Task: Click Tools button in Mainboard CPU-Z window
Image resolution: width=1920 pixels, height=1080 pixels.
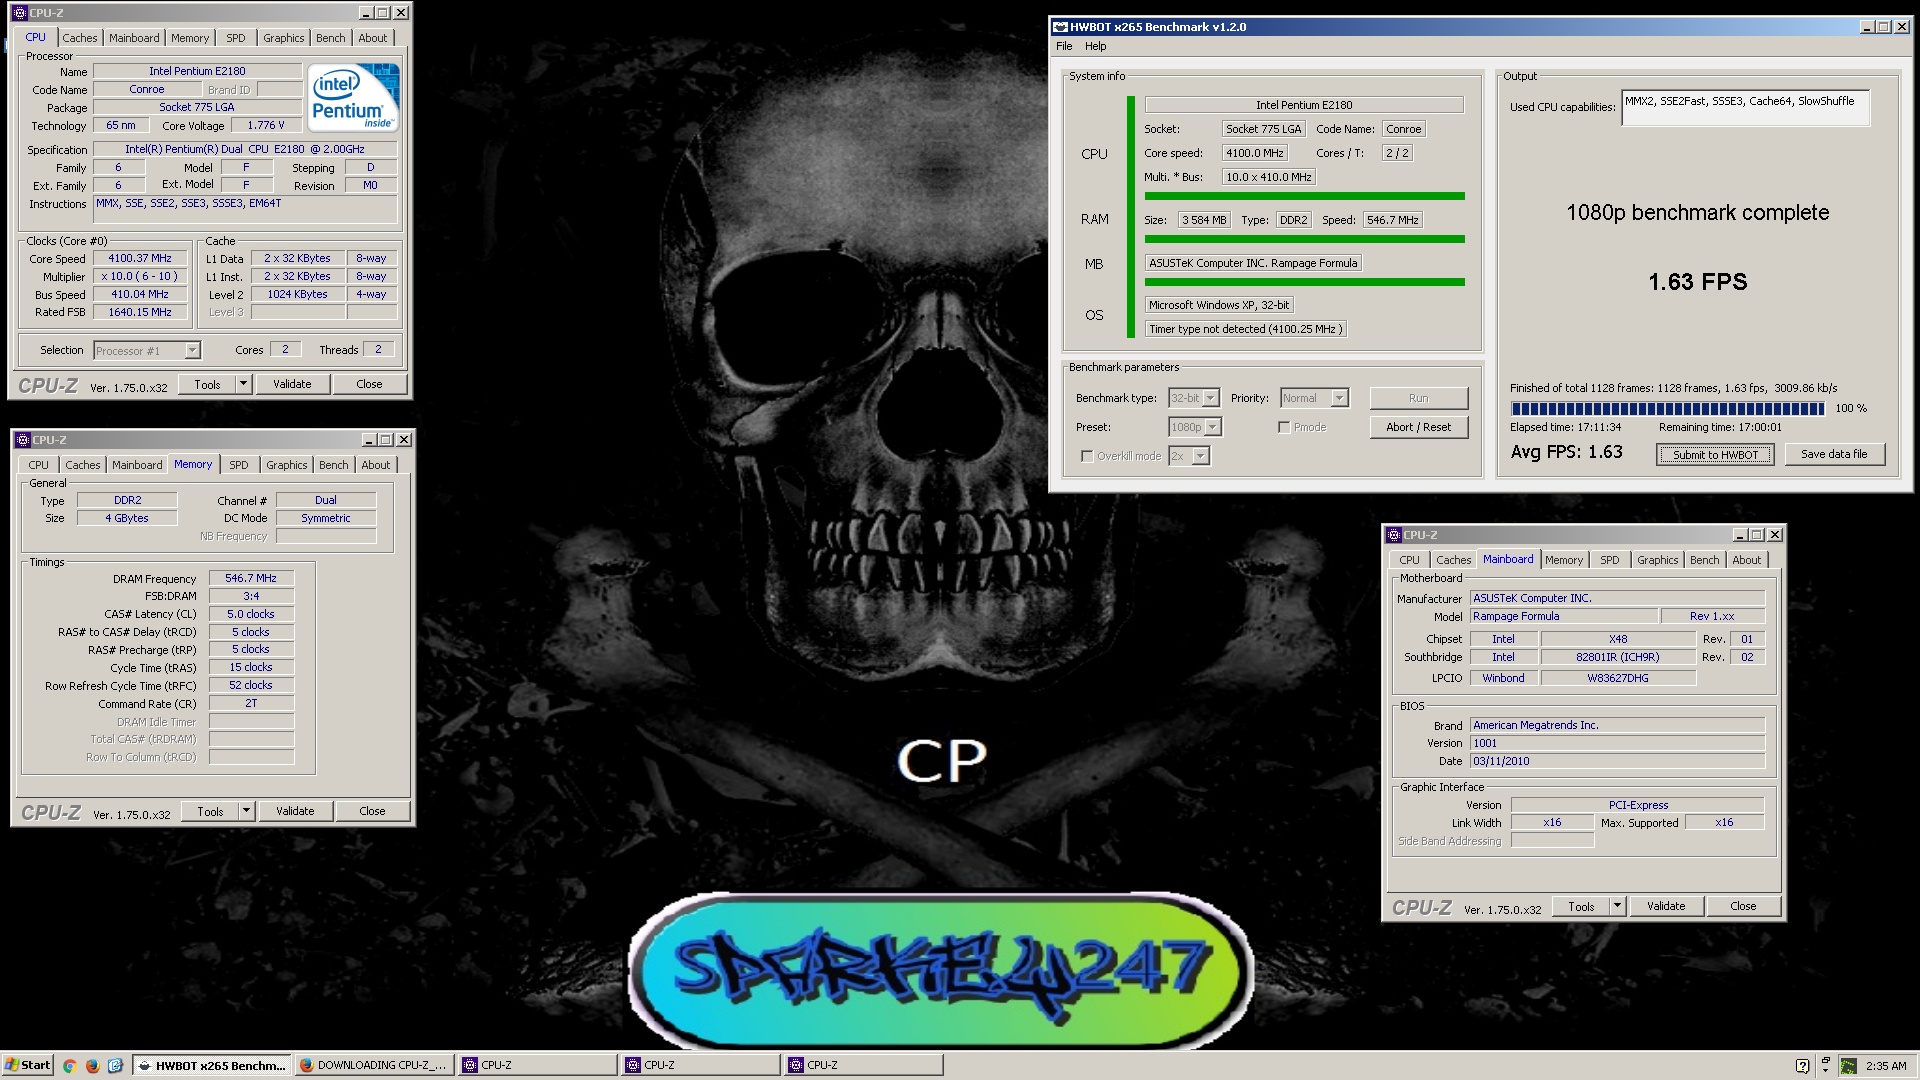Action: [x=1581, y=906]
